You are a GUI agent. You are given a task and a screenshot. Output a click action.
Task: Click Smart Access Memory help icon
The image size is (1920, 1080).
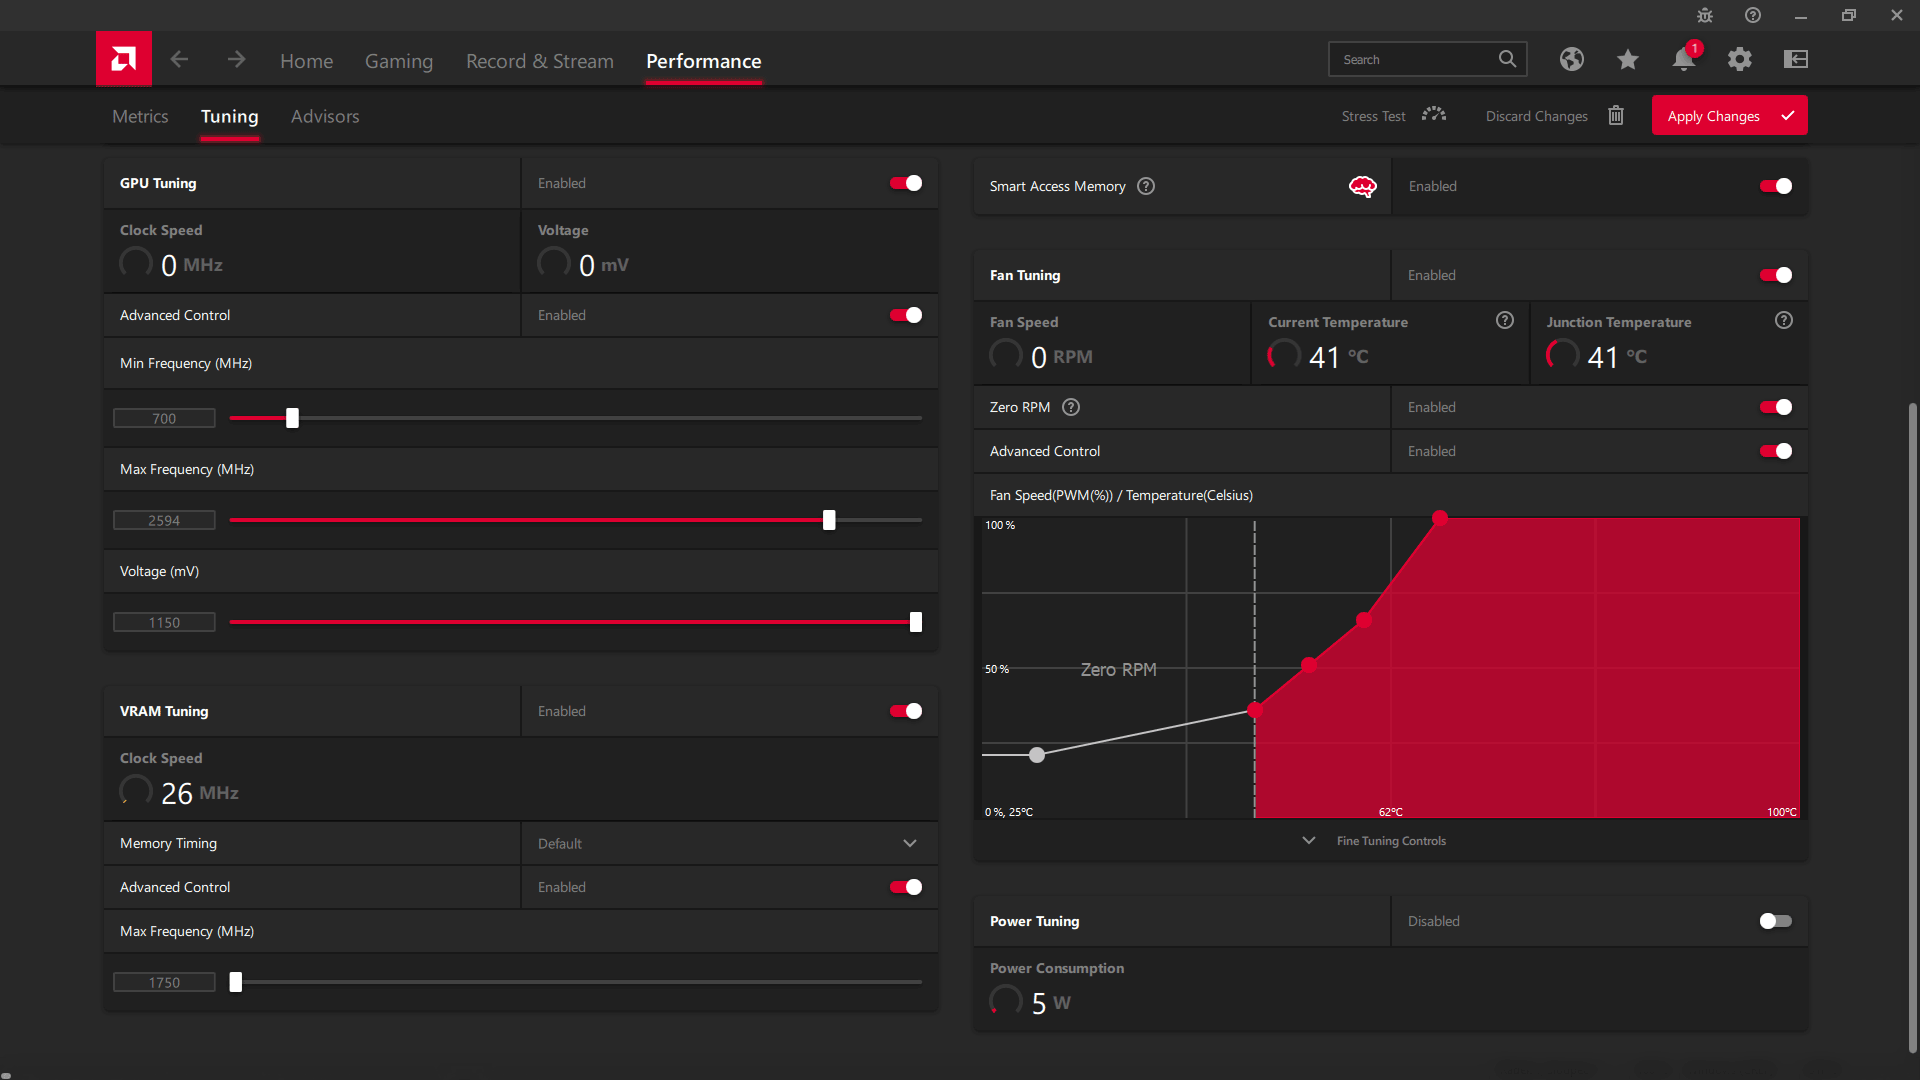[1146, 186]
